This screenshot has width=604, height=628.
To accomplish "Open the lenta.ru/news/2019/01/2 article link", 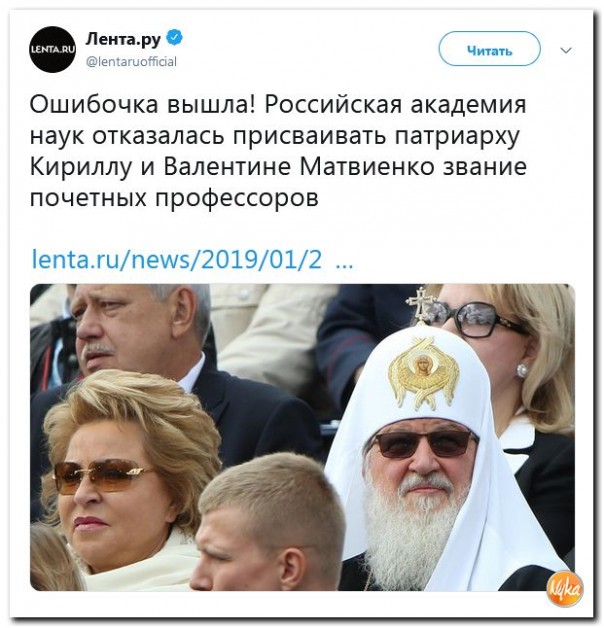I will 176,260.
